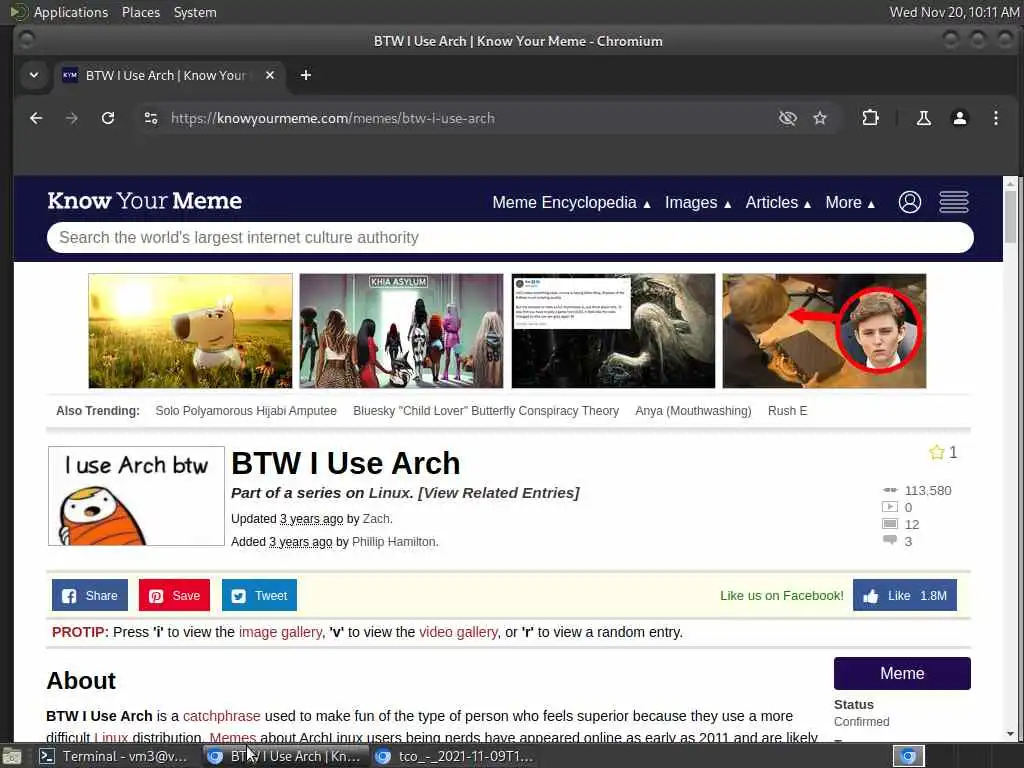Viewport: 1024px width, 768px height.
Task: Open the Places menu
Action: [x=140, y=12]
